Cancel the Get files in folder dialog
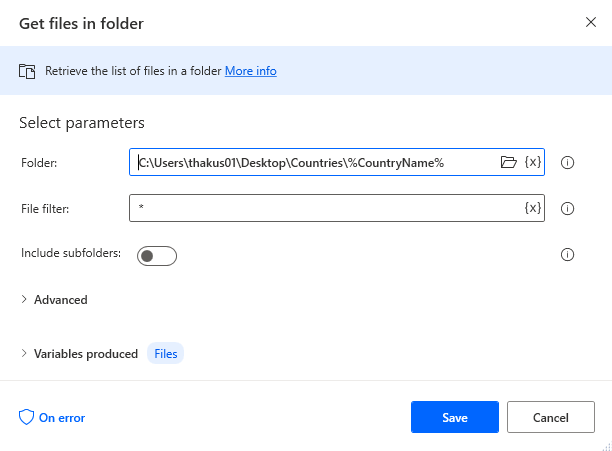Screen dimensions: 612x451 [551, 417]
